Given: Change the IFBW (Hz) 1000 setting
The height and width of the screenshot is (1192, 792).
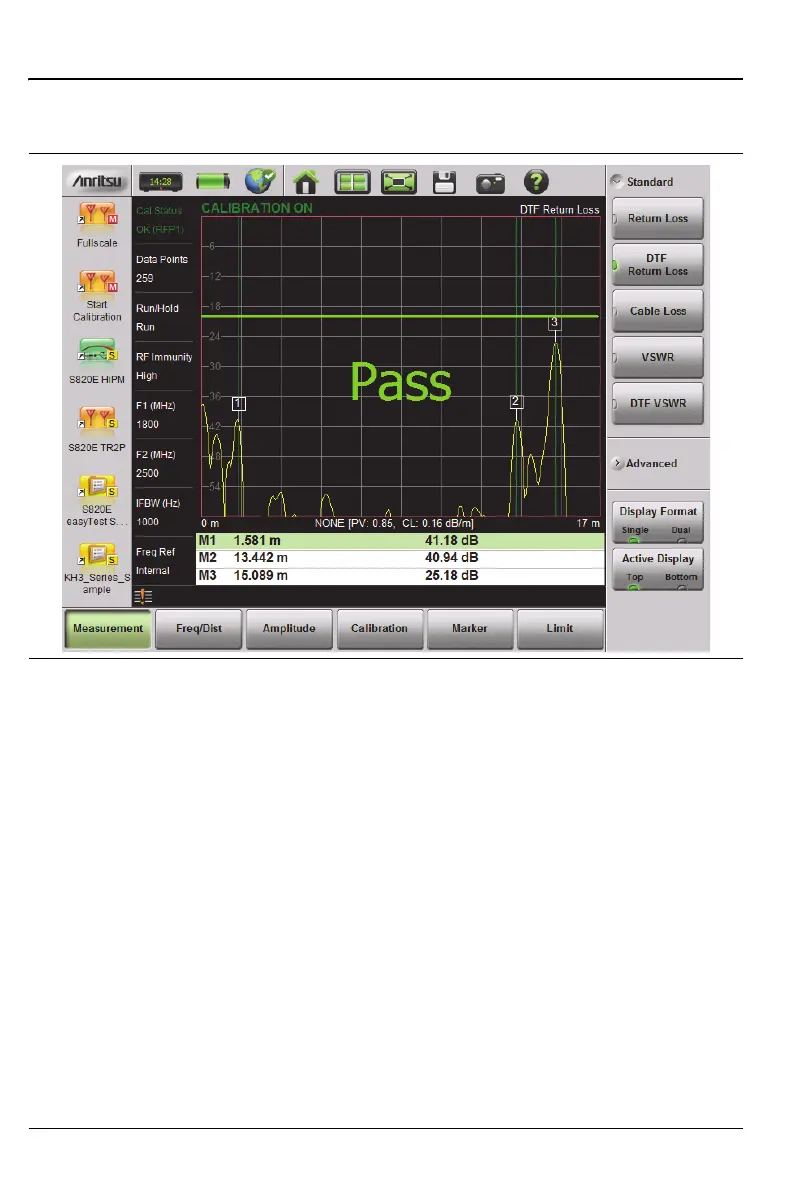Looking at the screenshot, I should [x=163, y=512].
